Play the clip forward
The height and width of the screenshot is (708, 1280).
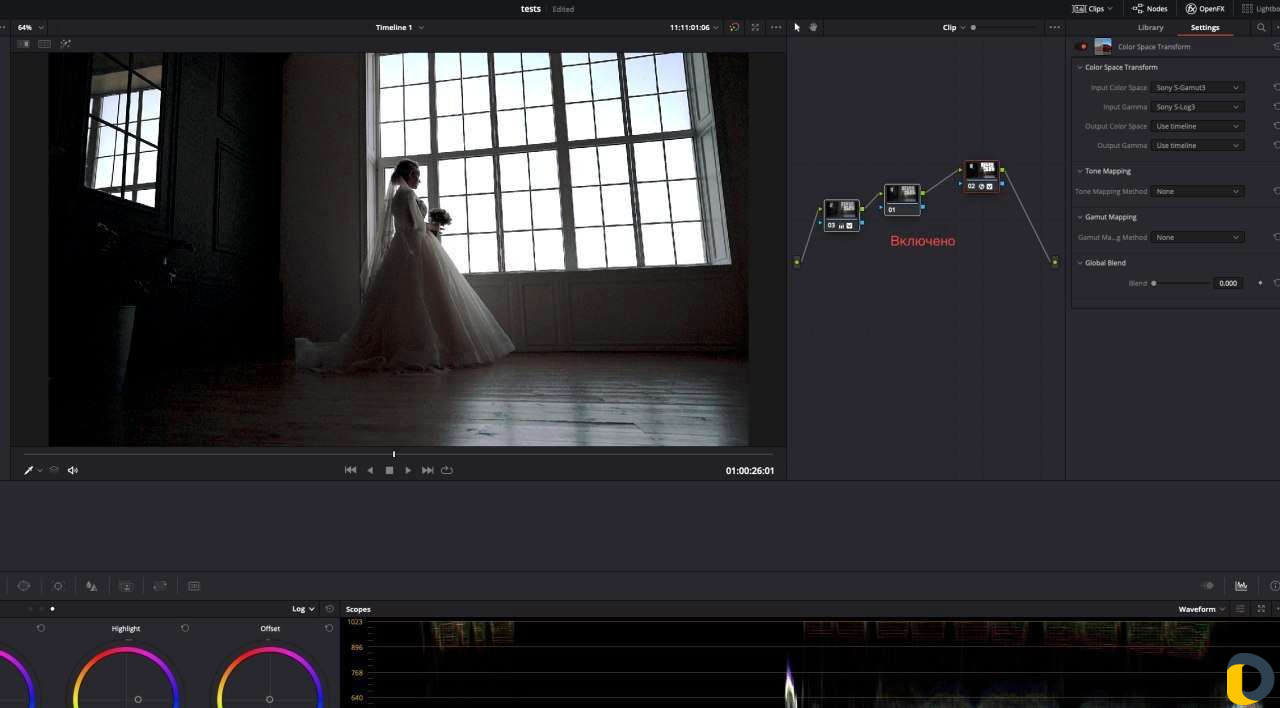coord(408,470)
